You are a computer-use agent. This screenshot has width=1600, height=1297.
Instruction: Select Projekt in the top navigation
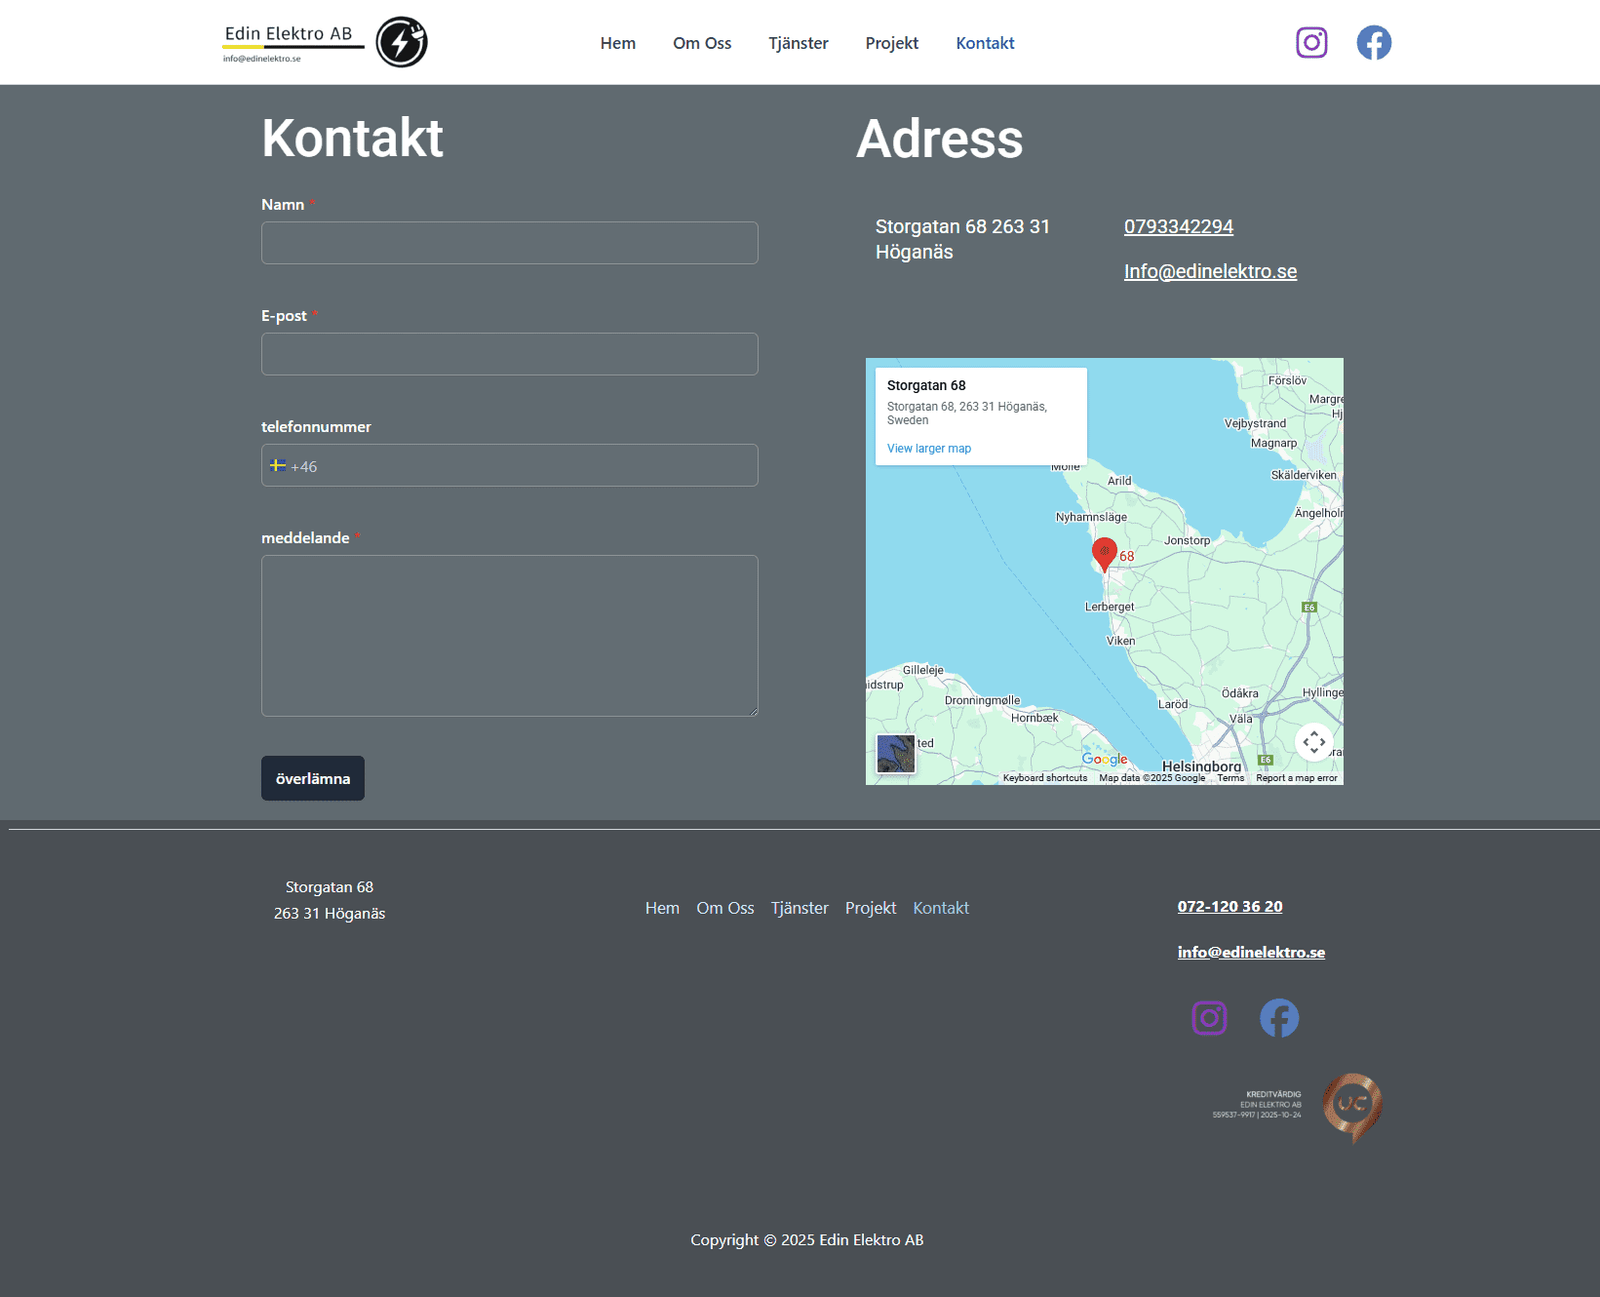(x=891, y=43)
